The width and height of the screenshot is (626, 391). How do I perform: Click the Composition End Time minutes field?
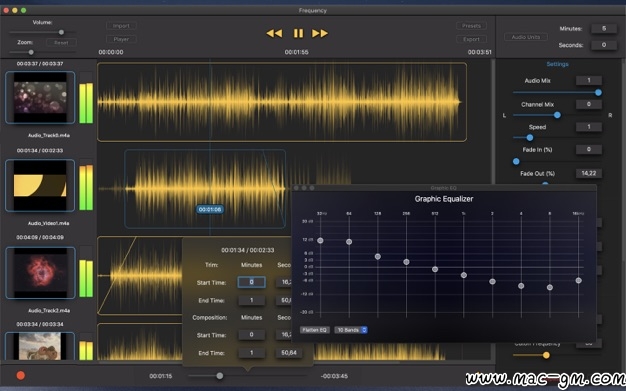(x=252, y=353)
